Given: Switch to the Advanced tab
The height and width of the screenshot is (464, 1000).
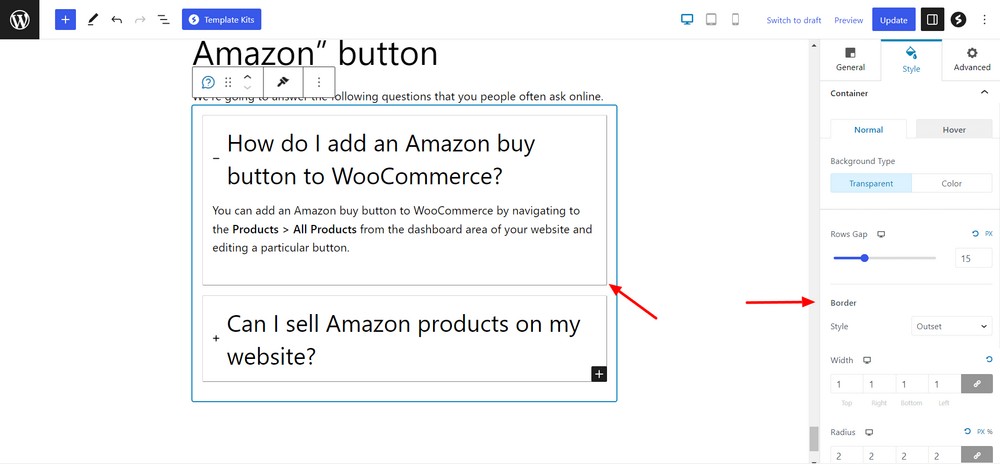Looking at the screenshot, I should click(x=971, y=59).
